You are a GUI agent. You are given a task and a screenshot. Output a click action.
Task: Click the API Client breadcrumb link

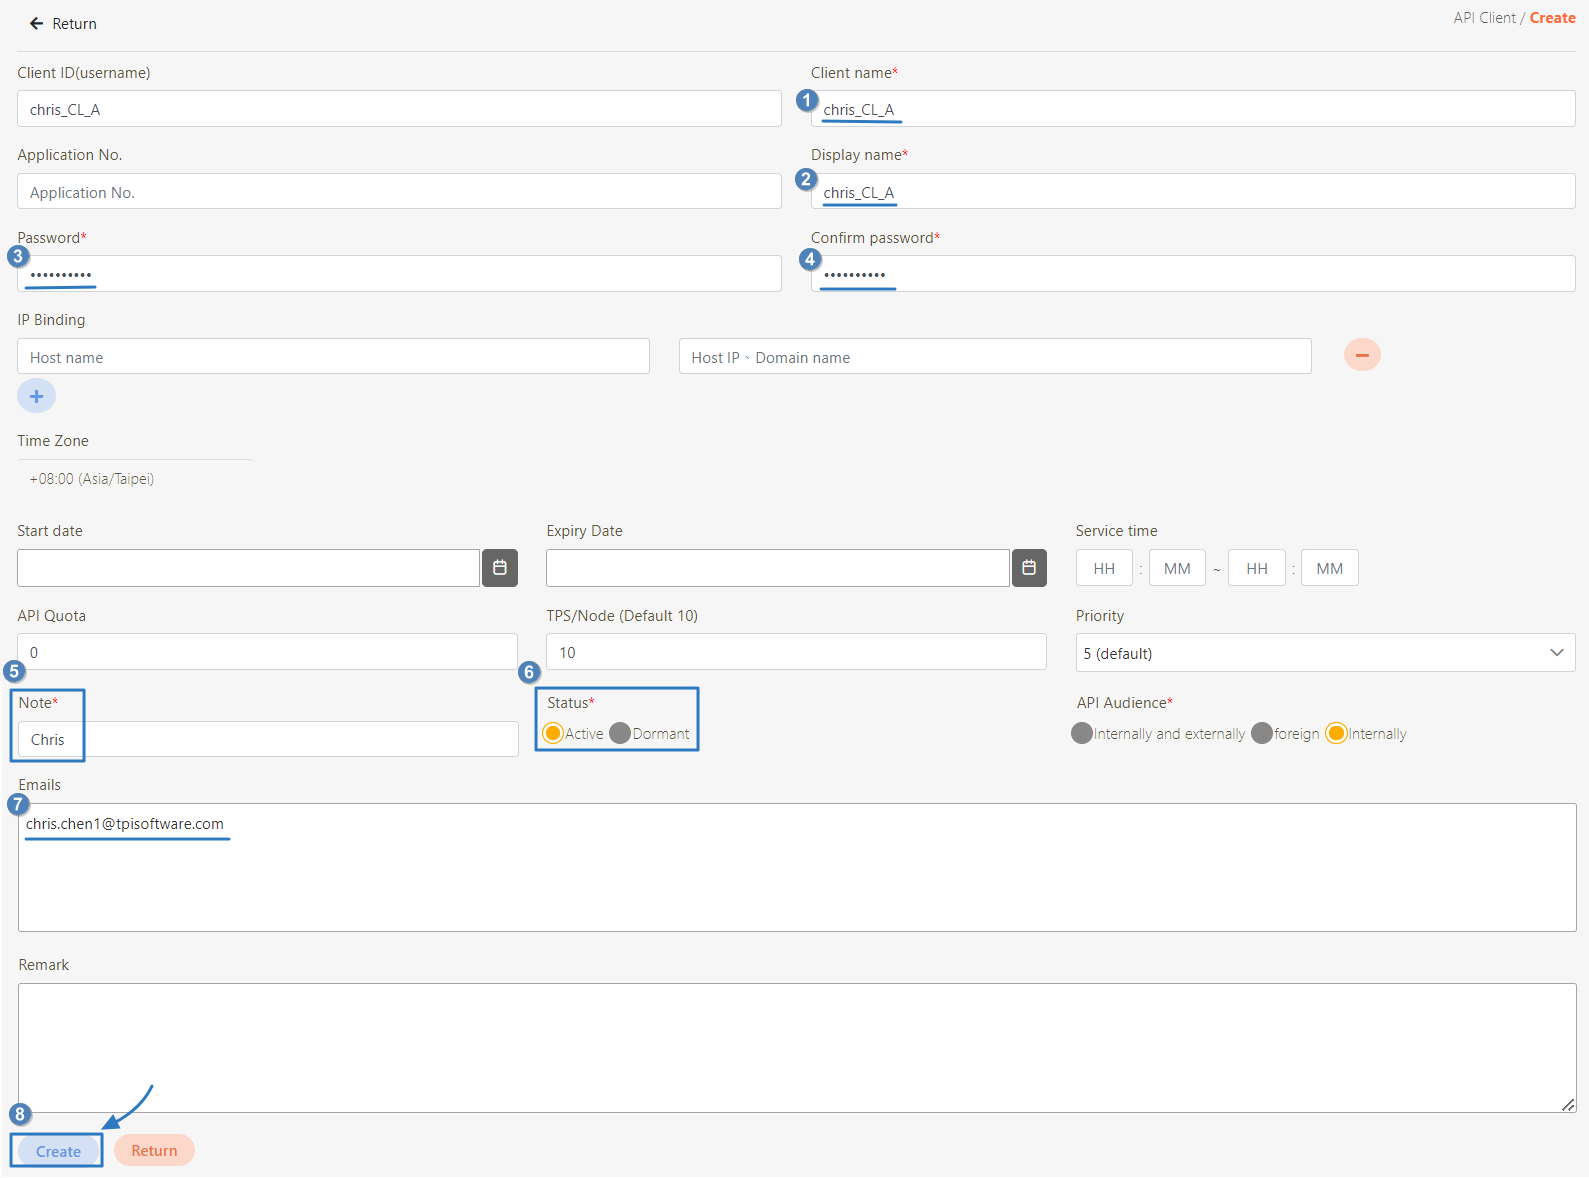(x=1484, y=18)
